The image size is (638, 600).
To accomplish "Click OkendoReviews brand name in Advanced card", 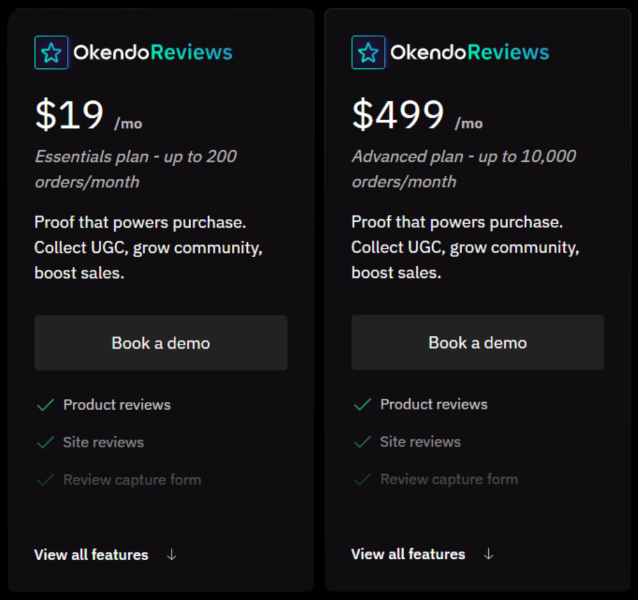I will click(469, 53).
